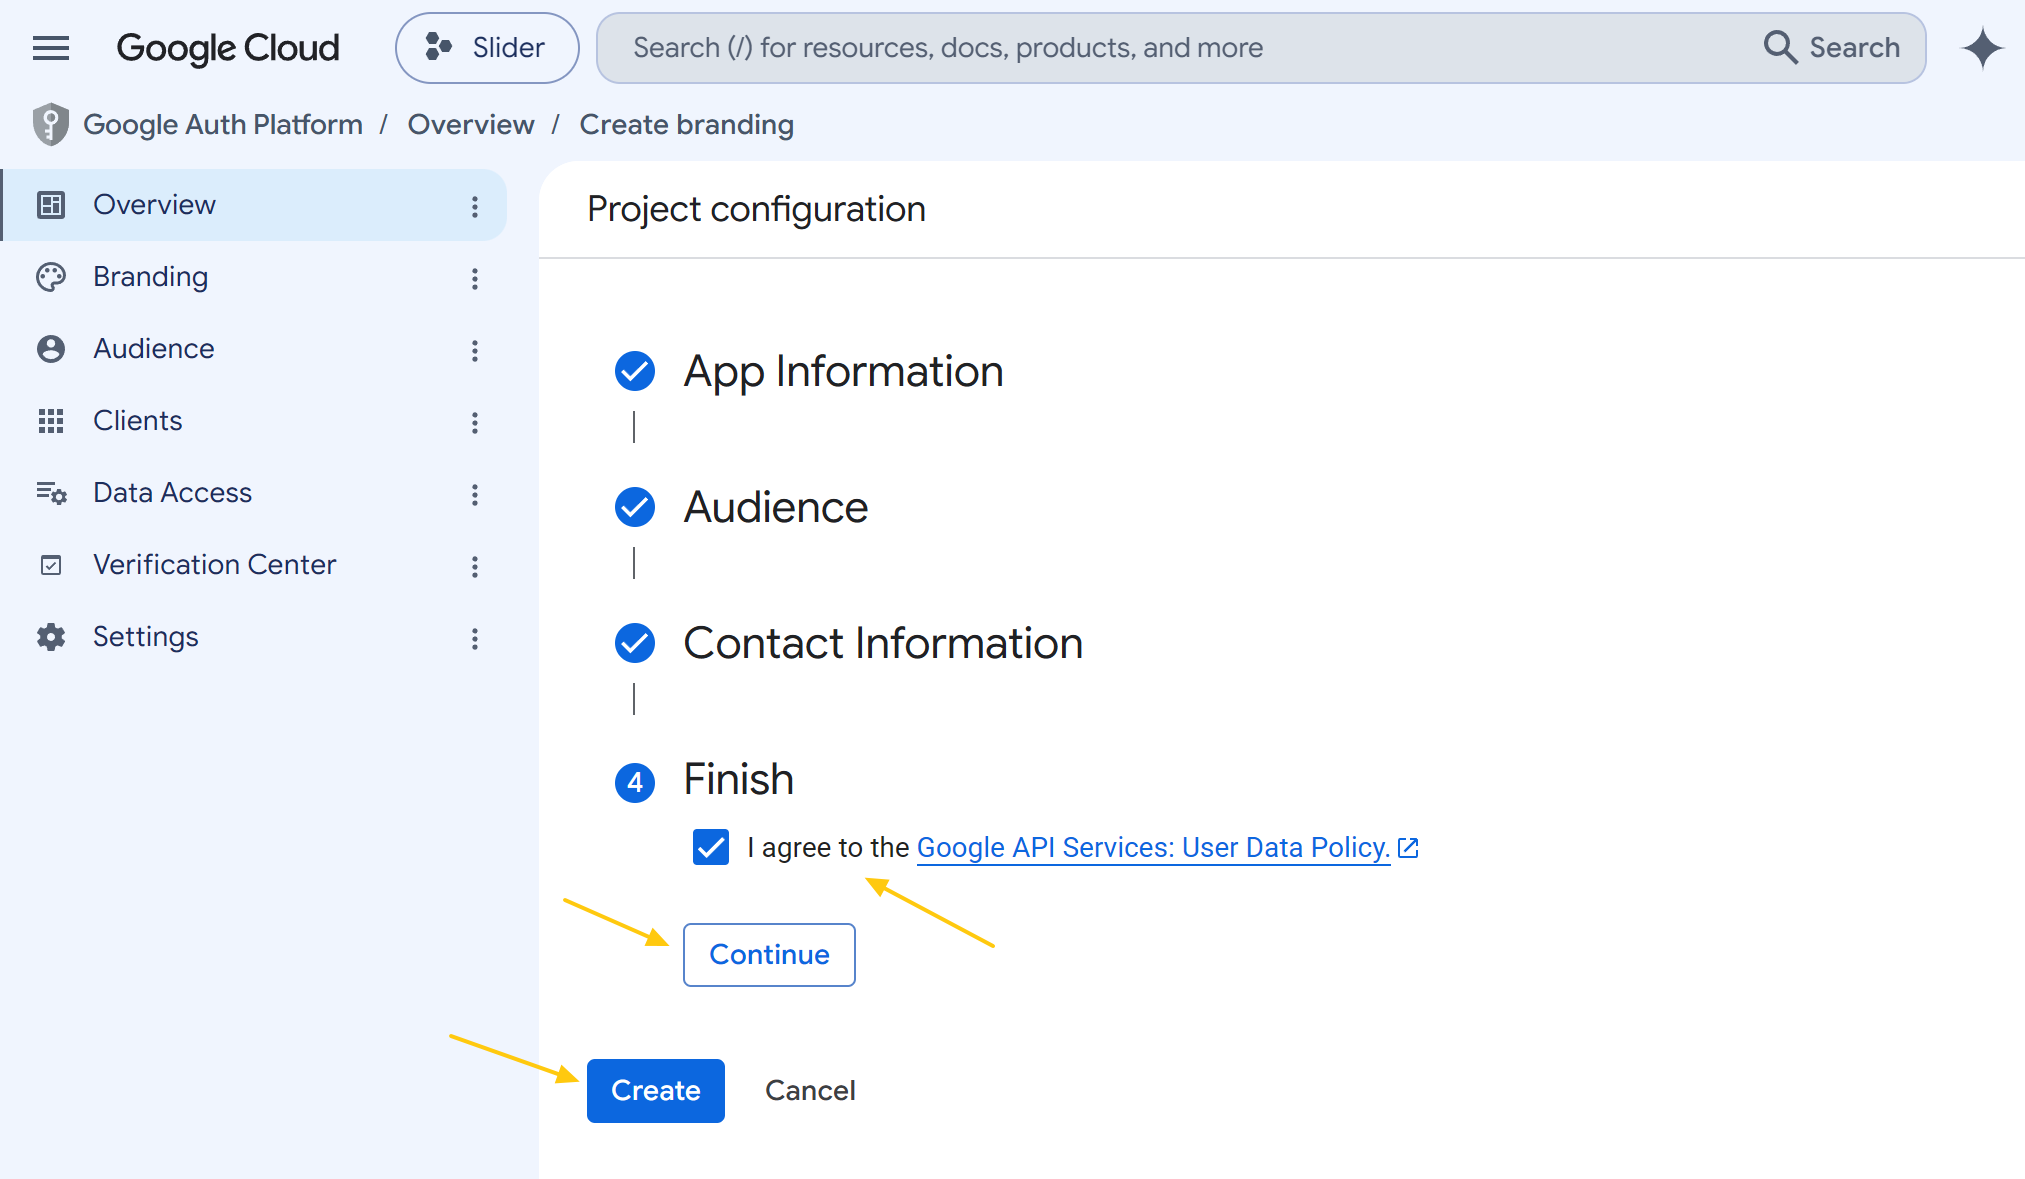Open more options for Branding item
The height and width of the screenshot is (1179, 2025).
tap(475, 278)
